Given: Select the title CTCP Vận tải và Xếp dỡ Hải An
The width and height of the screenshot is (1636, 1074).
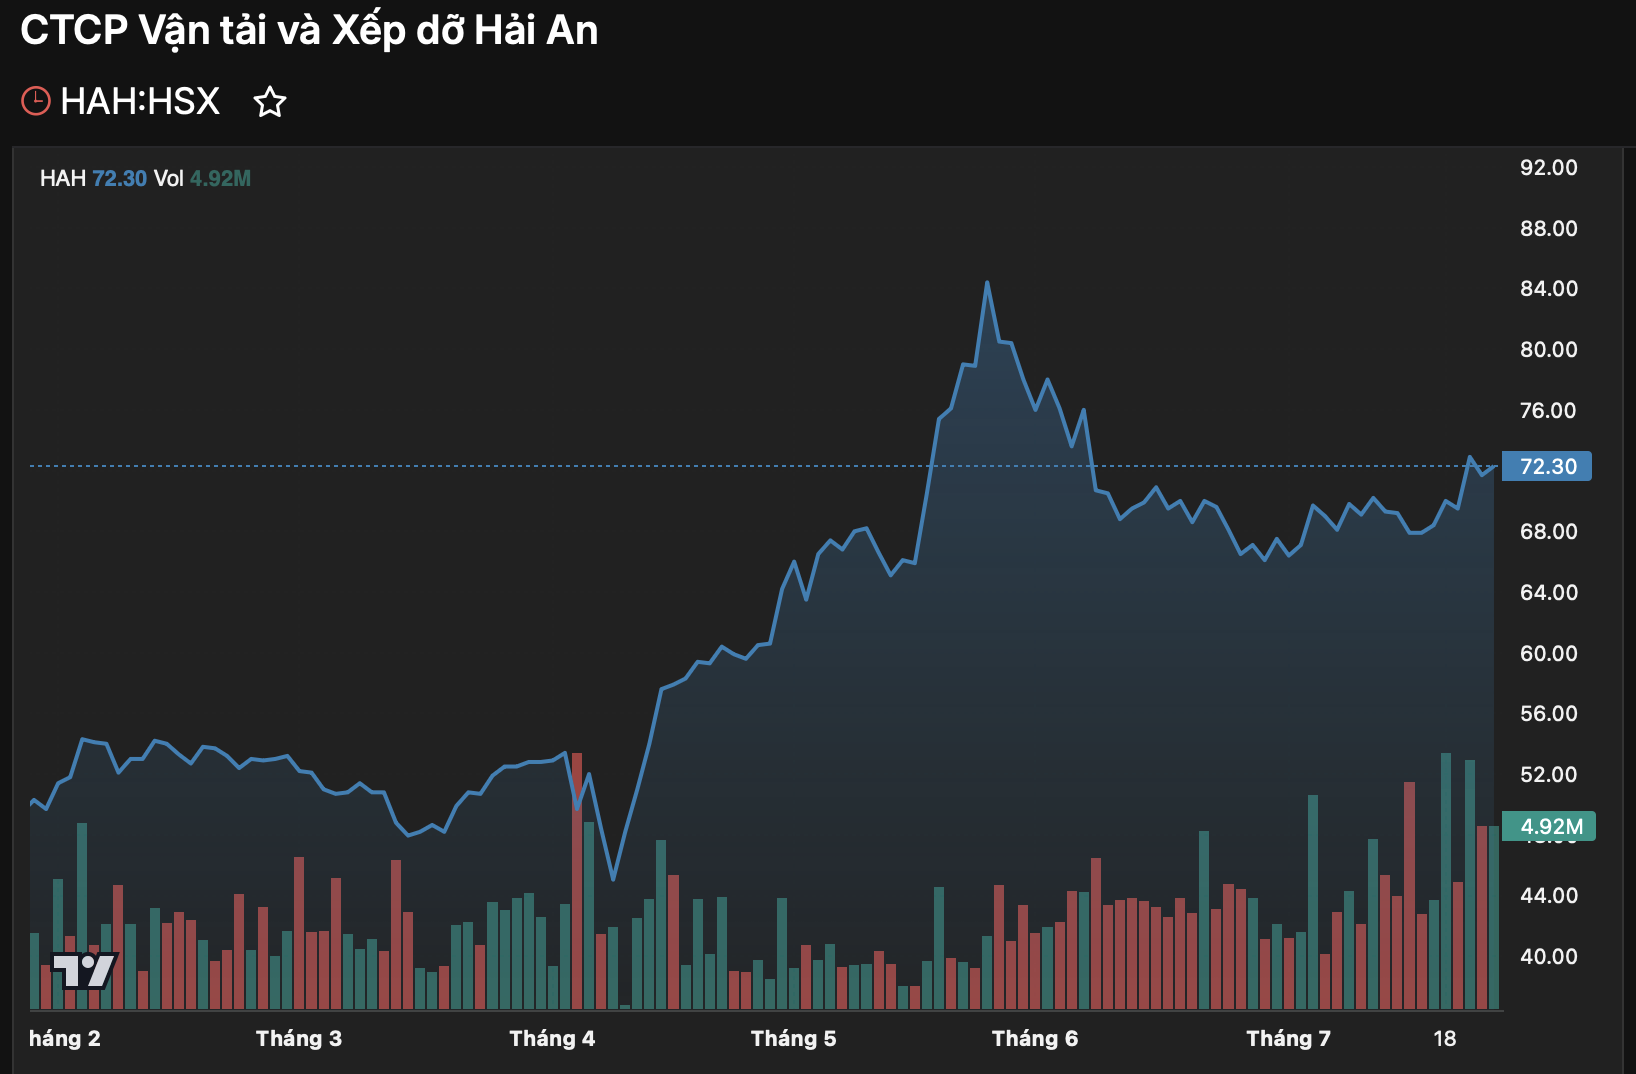Looking at the screenshot, I should [x=309, y=30].
